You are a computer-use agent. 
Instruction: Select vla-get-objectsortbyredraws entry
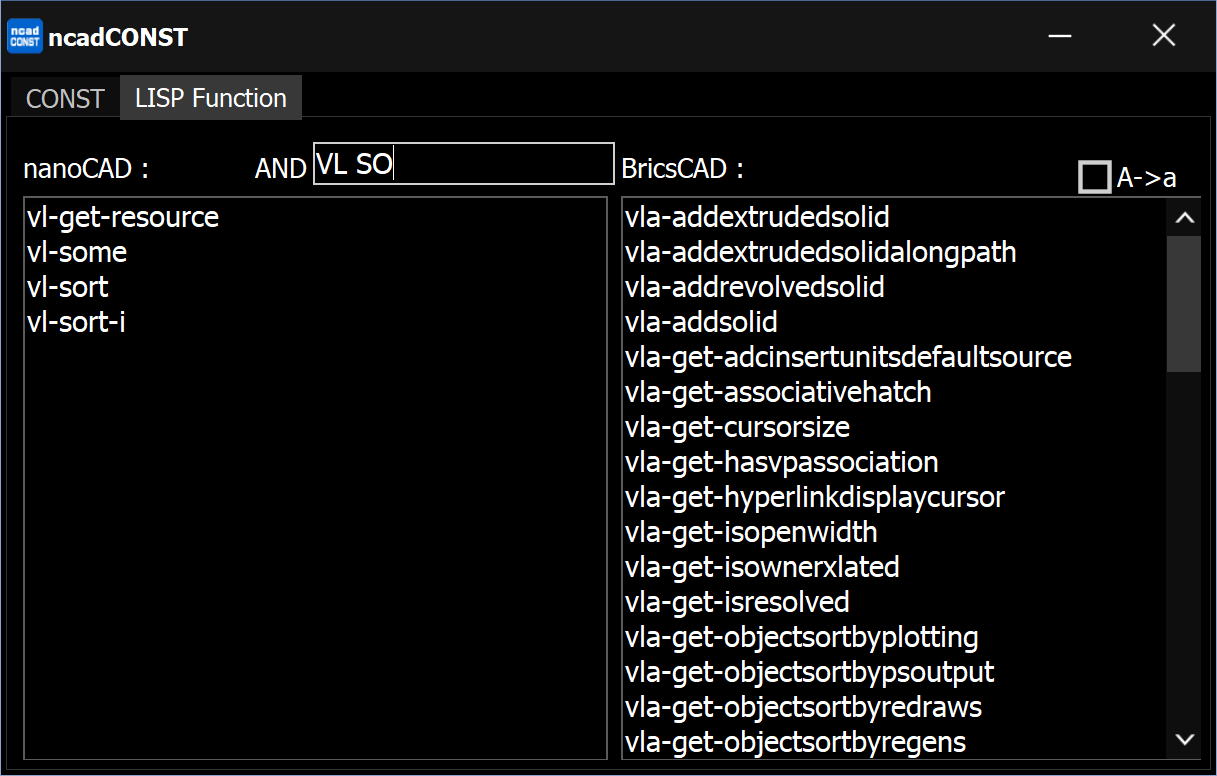tap(895, 707)
